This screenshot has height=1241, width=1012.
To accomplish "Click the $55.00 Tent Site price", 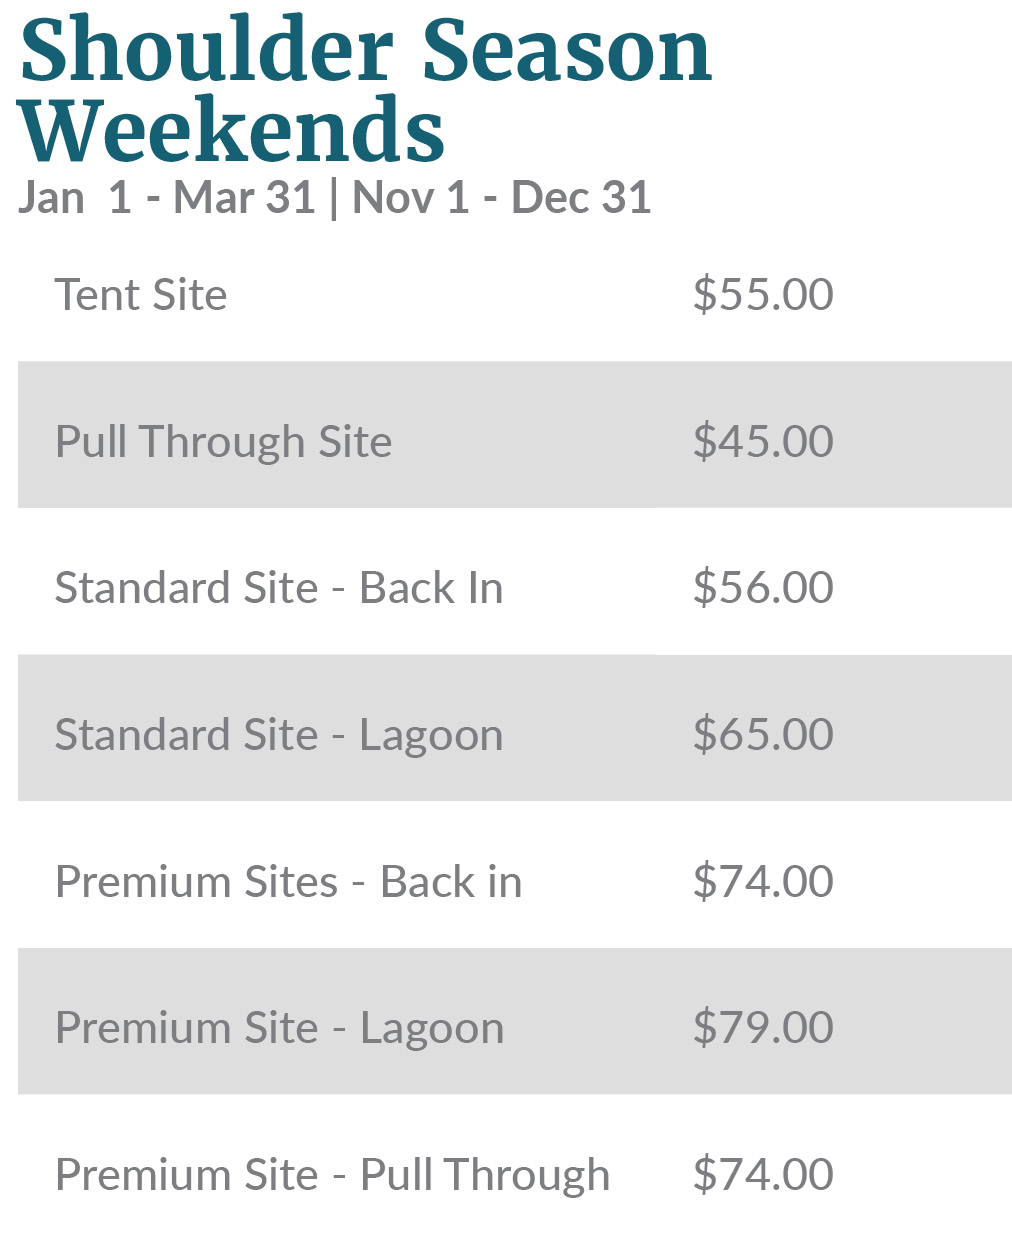I will [763, 295].
